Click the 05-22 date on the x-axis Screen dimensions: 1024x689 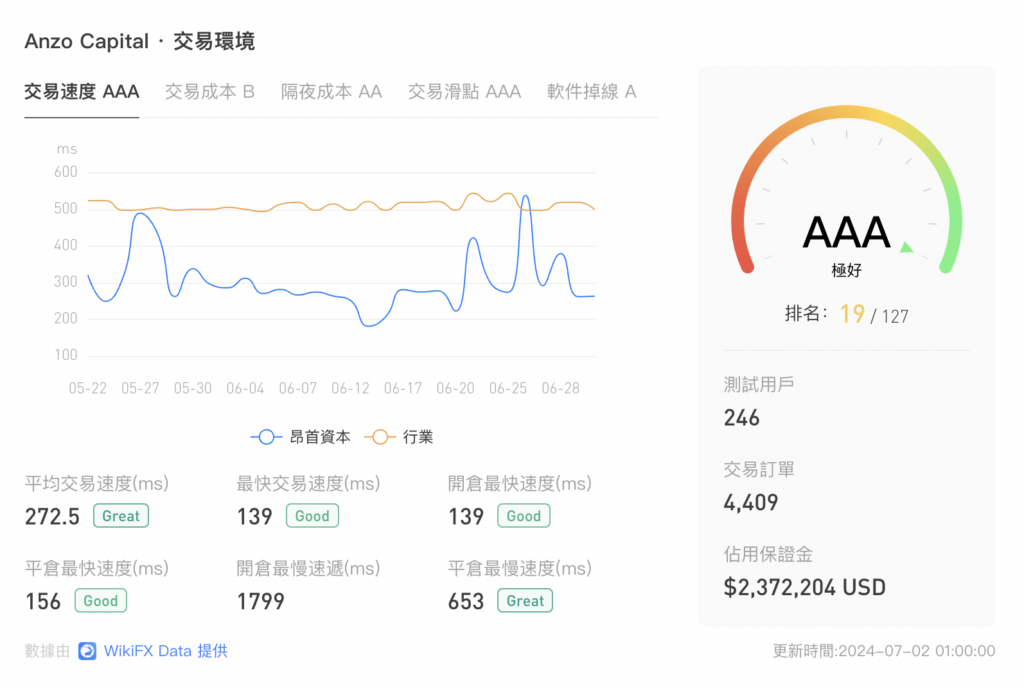[x=88, y=389]
